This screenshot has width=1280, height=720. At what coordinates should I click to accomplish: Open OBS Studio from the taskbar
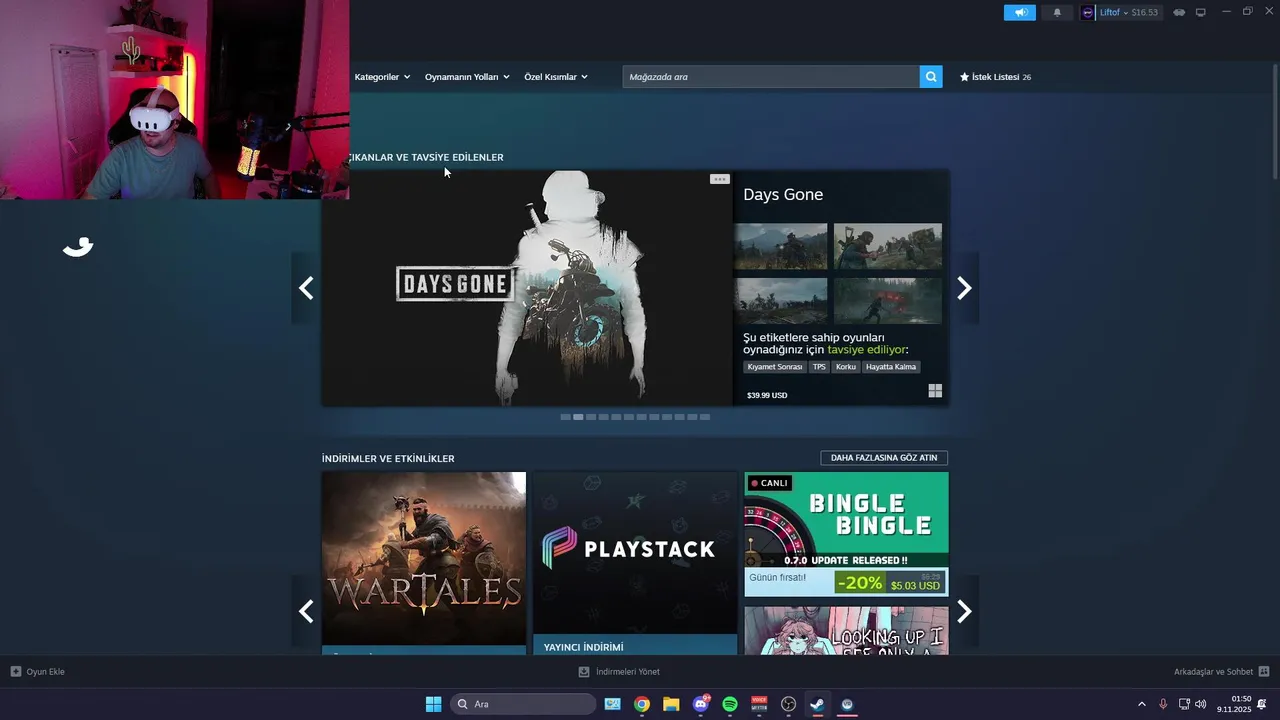[x=788, y=704]
